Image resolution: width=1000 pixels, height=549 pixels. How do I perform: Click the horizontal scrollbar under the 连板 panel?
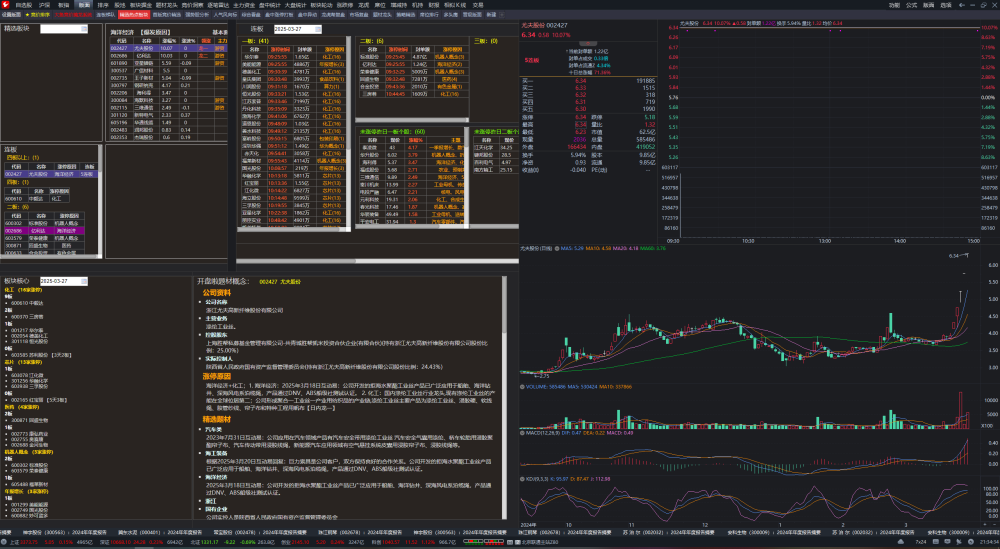[378, 261]
